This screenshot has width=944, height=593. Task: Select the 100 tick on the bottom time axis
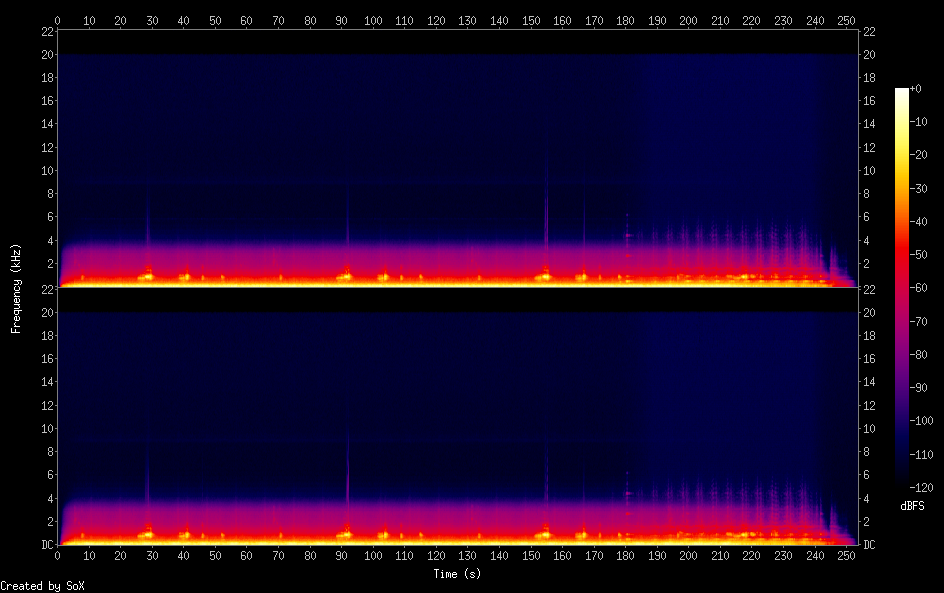click(373, 556)
